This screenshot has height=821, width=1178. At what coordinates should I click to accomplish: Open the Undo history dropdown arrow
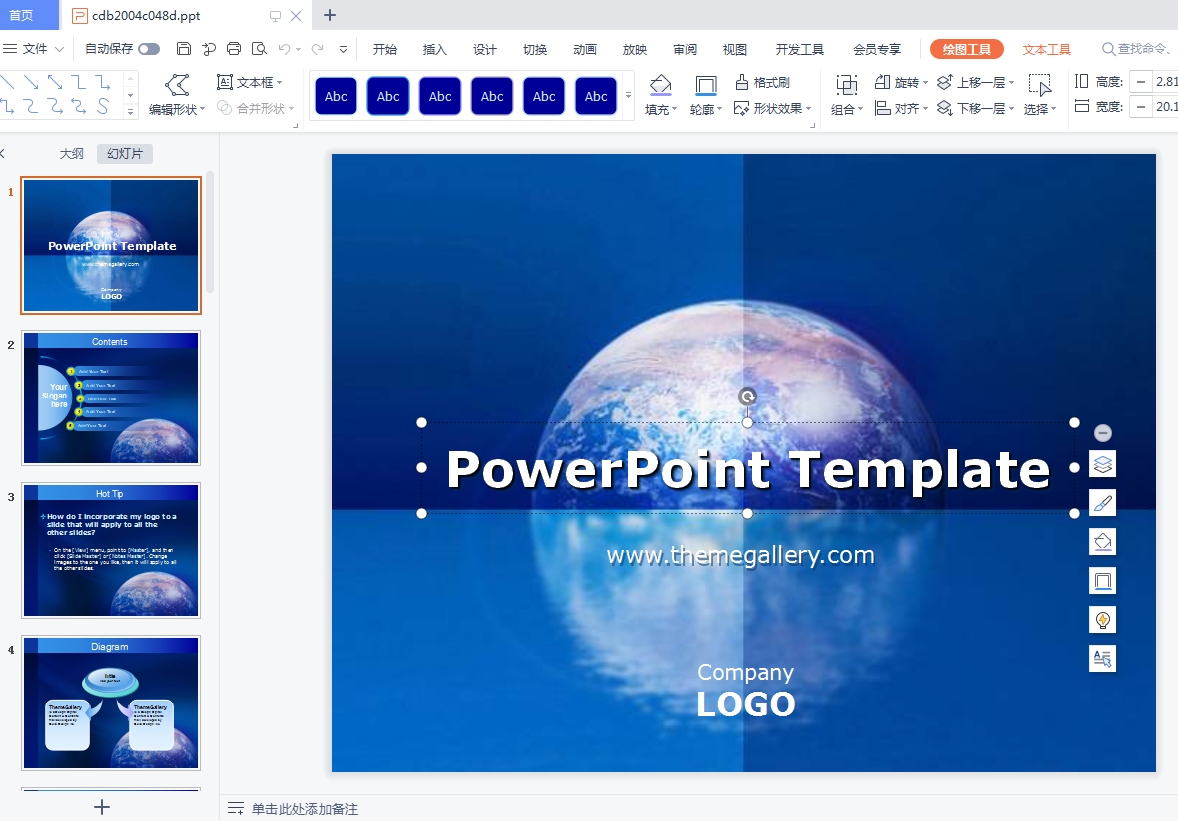(x=298, y=50)
